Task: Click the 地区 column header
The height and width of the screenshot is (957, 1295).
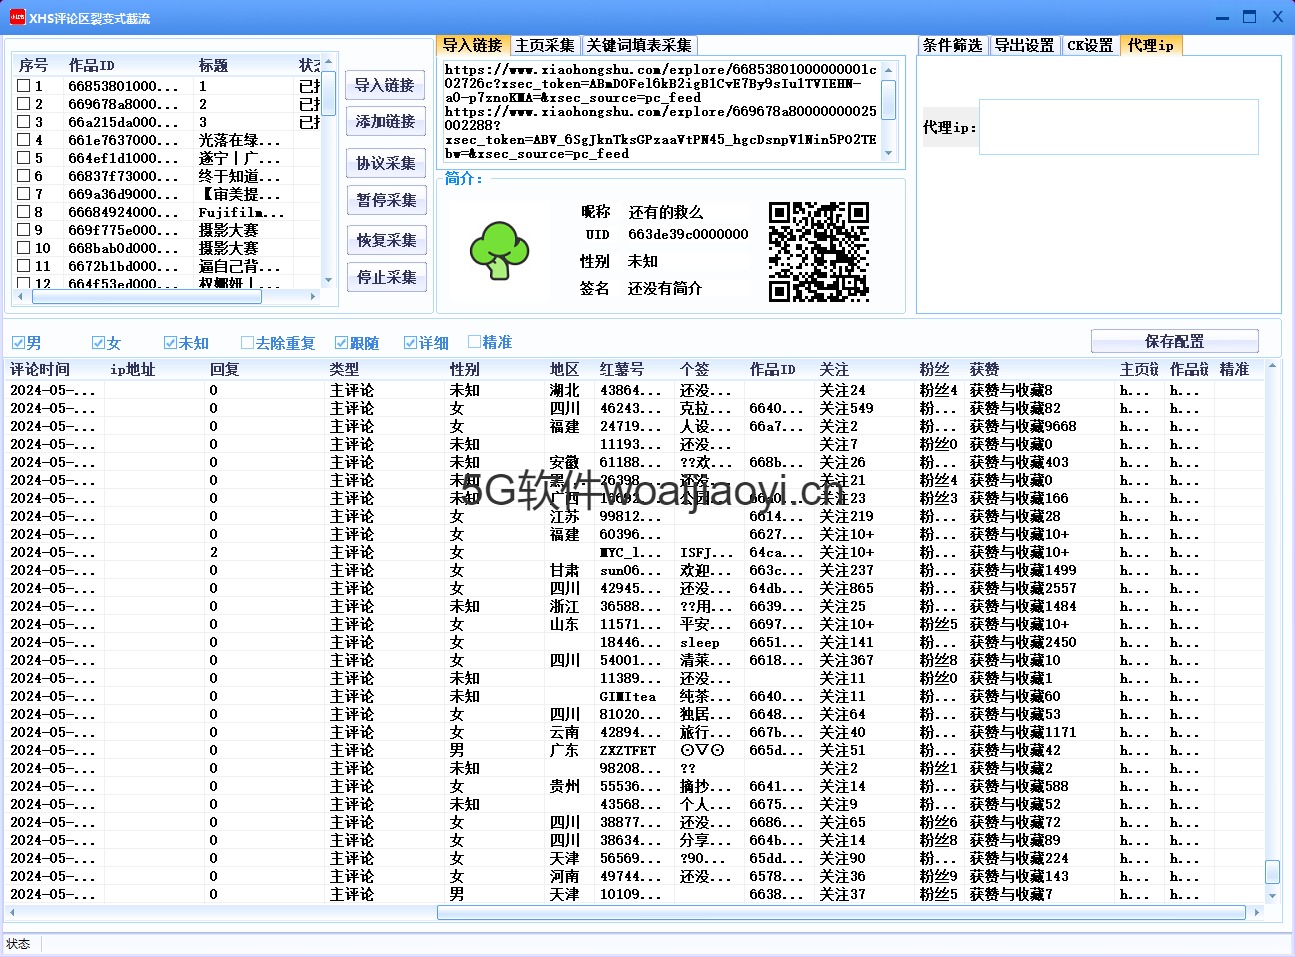Action: click(x=570, y=369)
